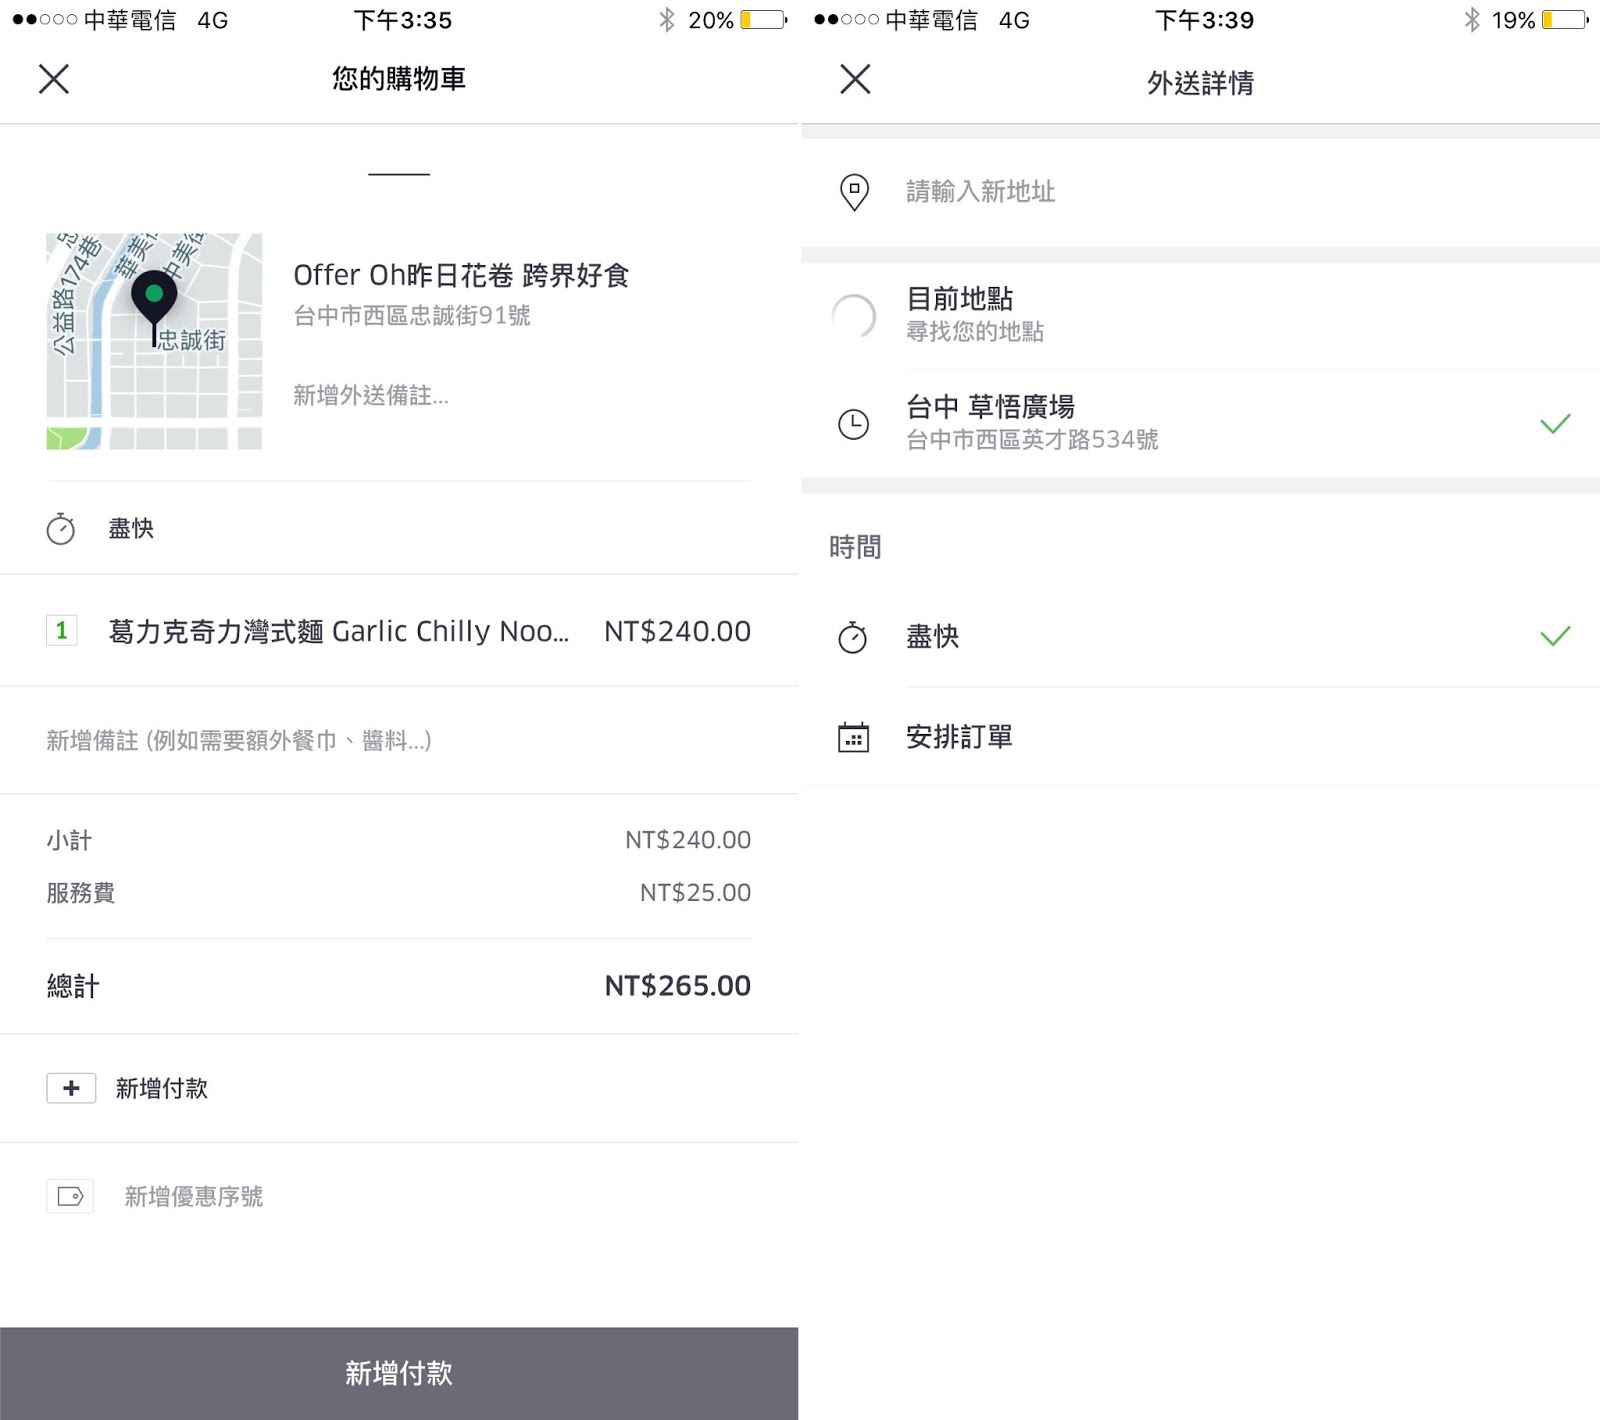Enter a new address in 請輸入新地址 field
The height and width of the screenshot is (1420, 1600).
point(1100,192)
